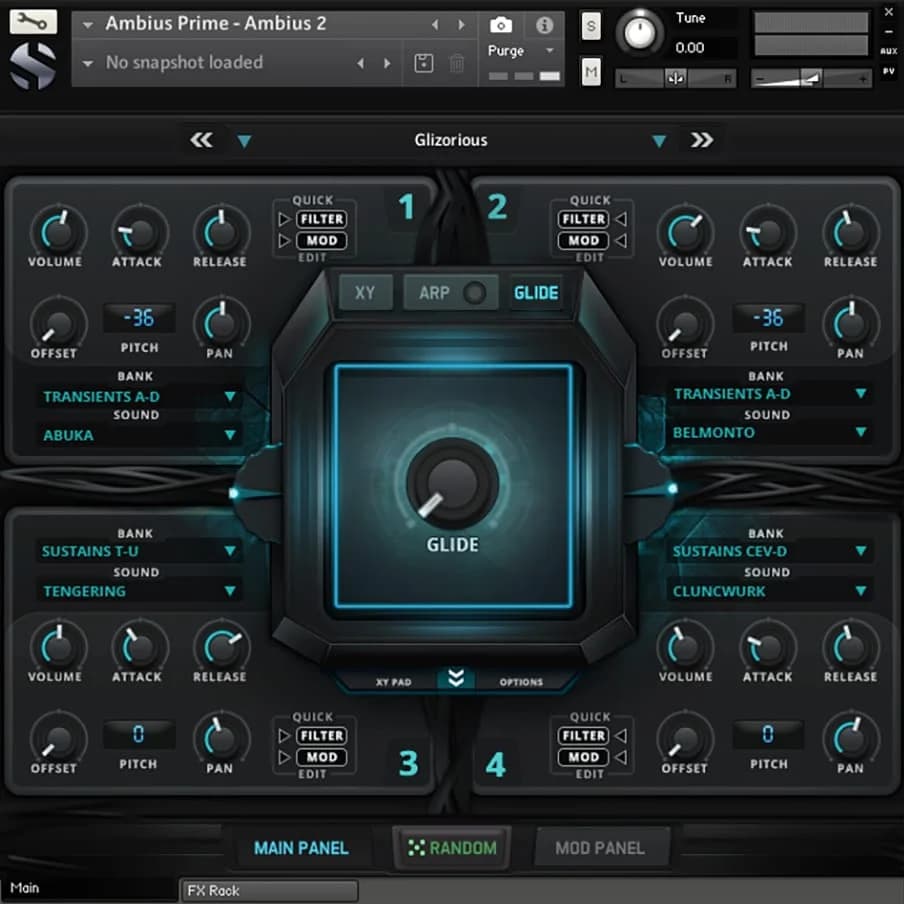The image size is (904, 904).
Task: Click the wrench settings icon
Action: coord(33,21)
